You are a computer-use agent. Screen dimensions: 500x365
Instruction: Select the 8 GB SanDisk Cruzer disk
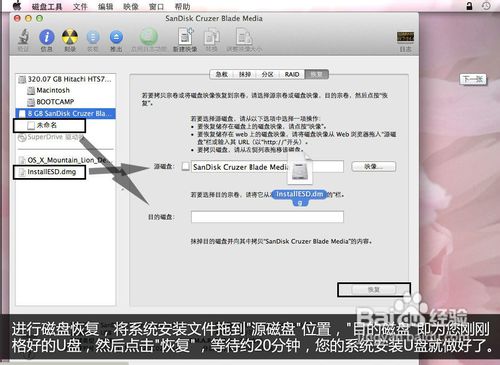point(65,113)
